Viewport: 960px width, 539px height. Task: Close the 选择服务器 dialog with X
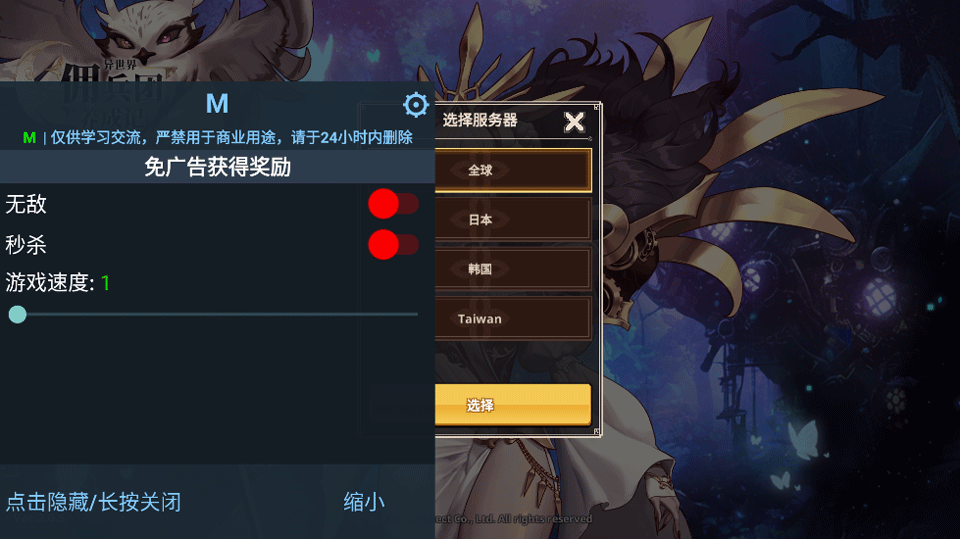(574, 122)
